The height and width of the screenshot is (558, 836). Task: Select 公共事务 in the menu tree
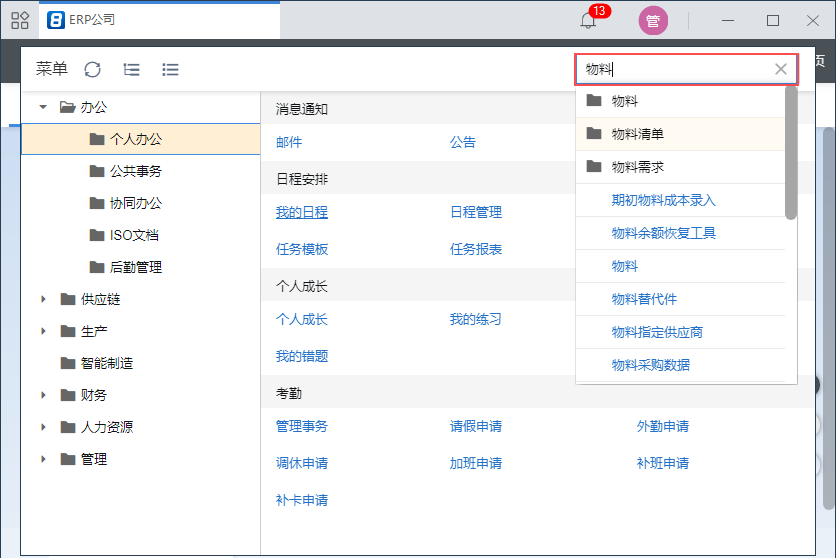coord(135,171)
